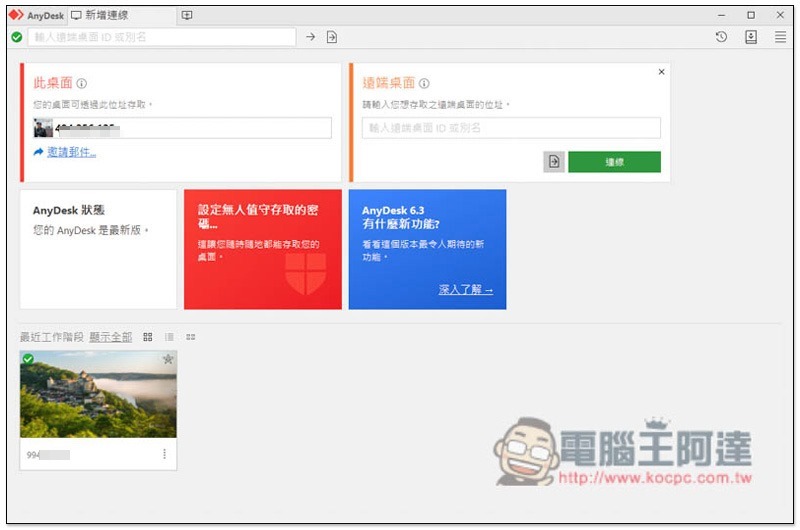
Task: Click the connect arrow beside the address bar
Action: (311, 37)
